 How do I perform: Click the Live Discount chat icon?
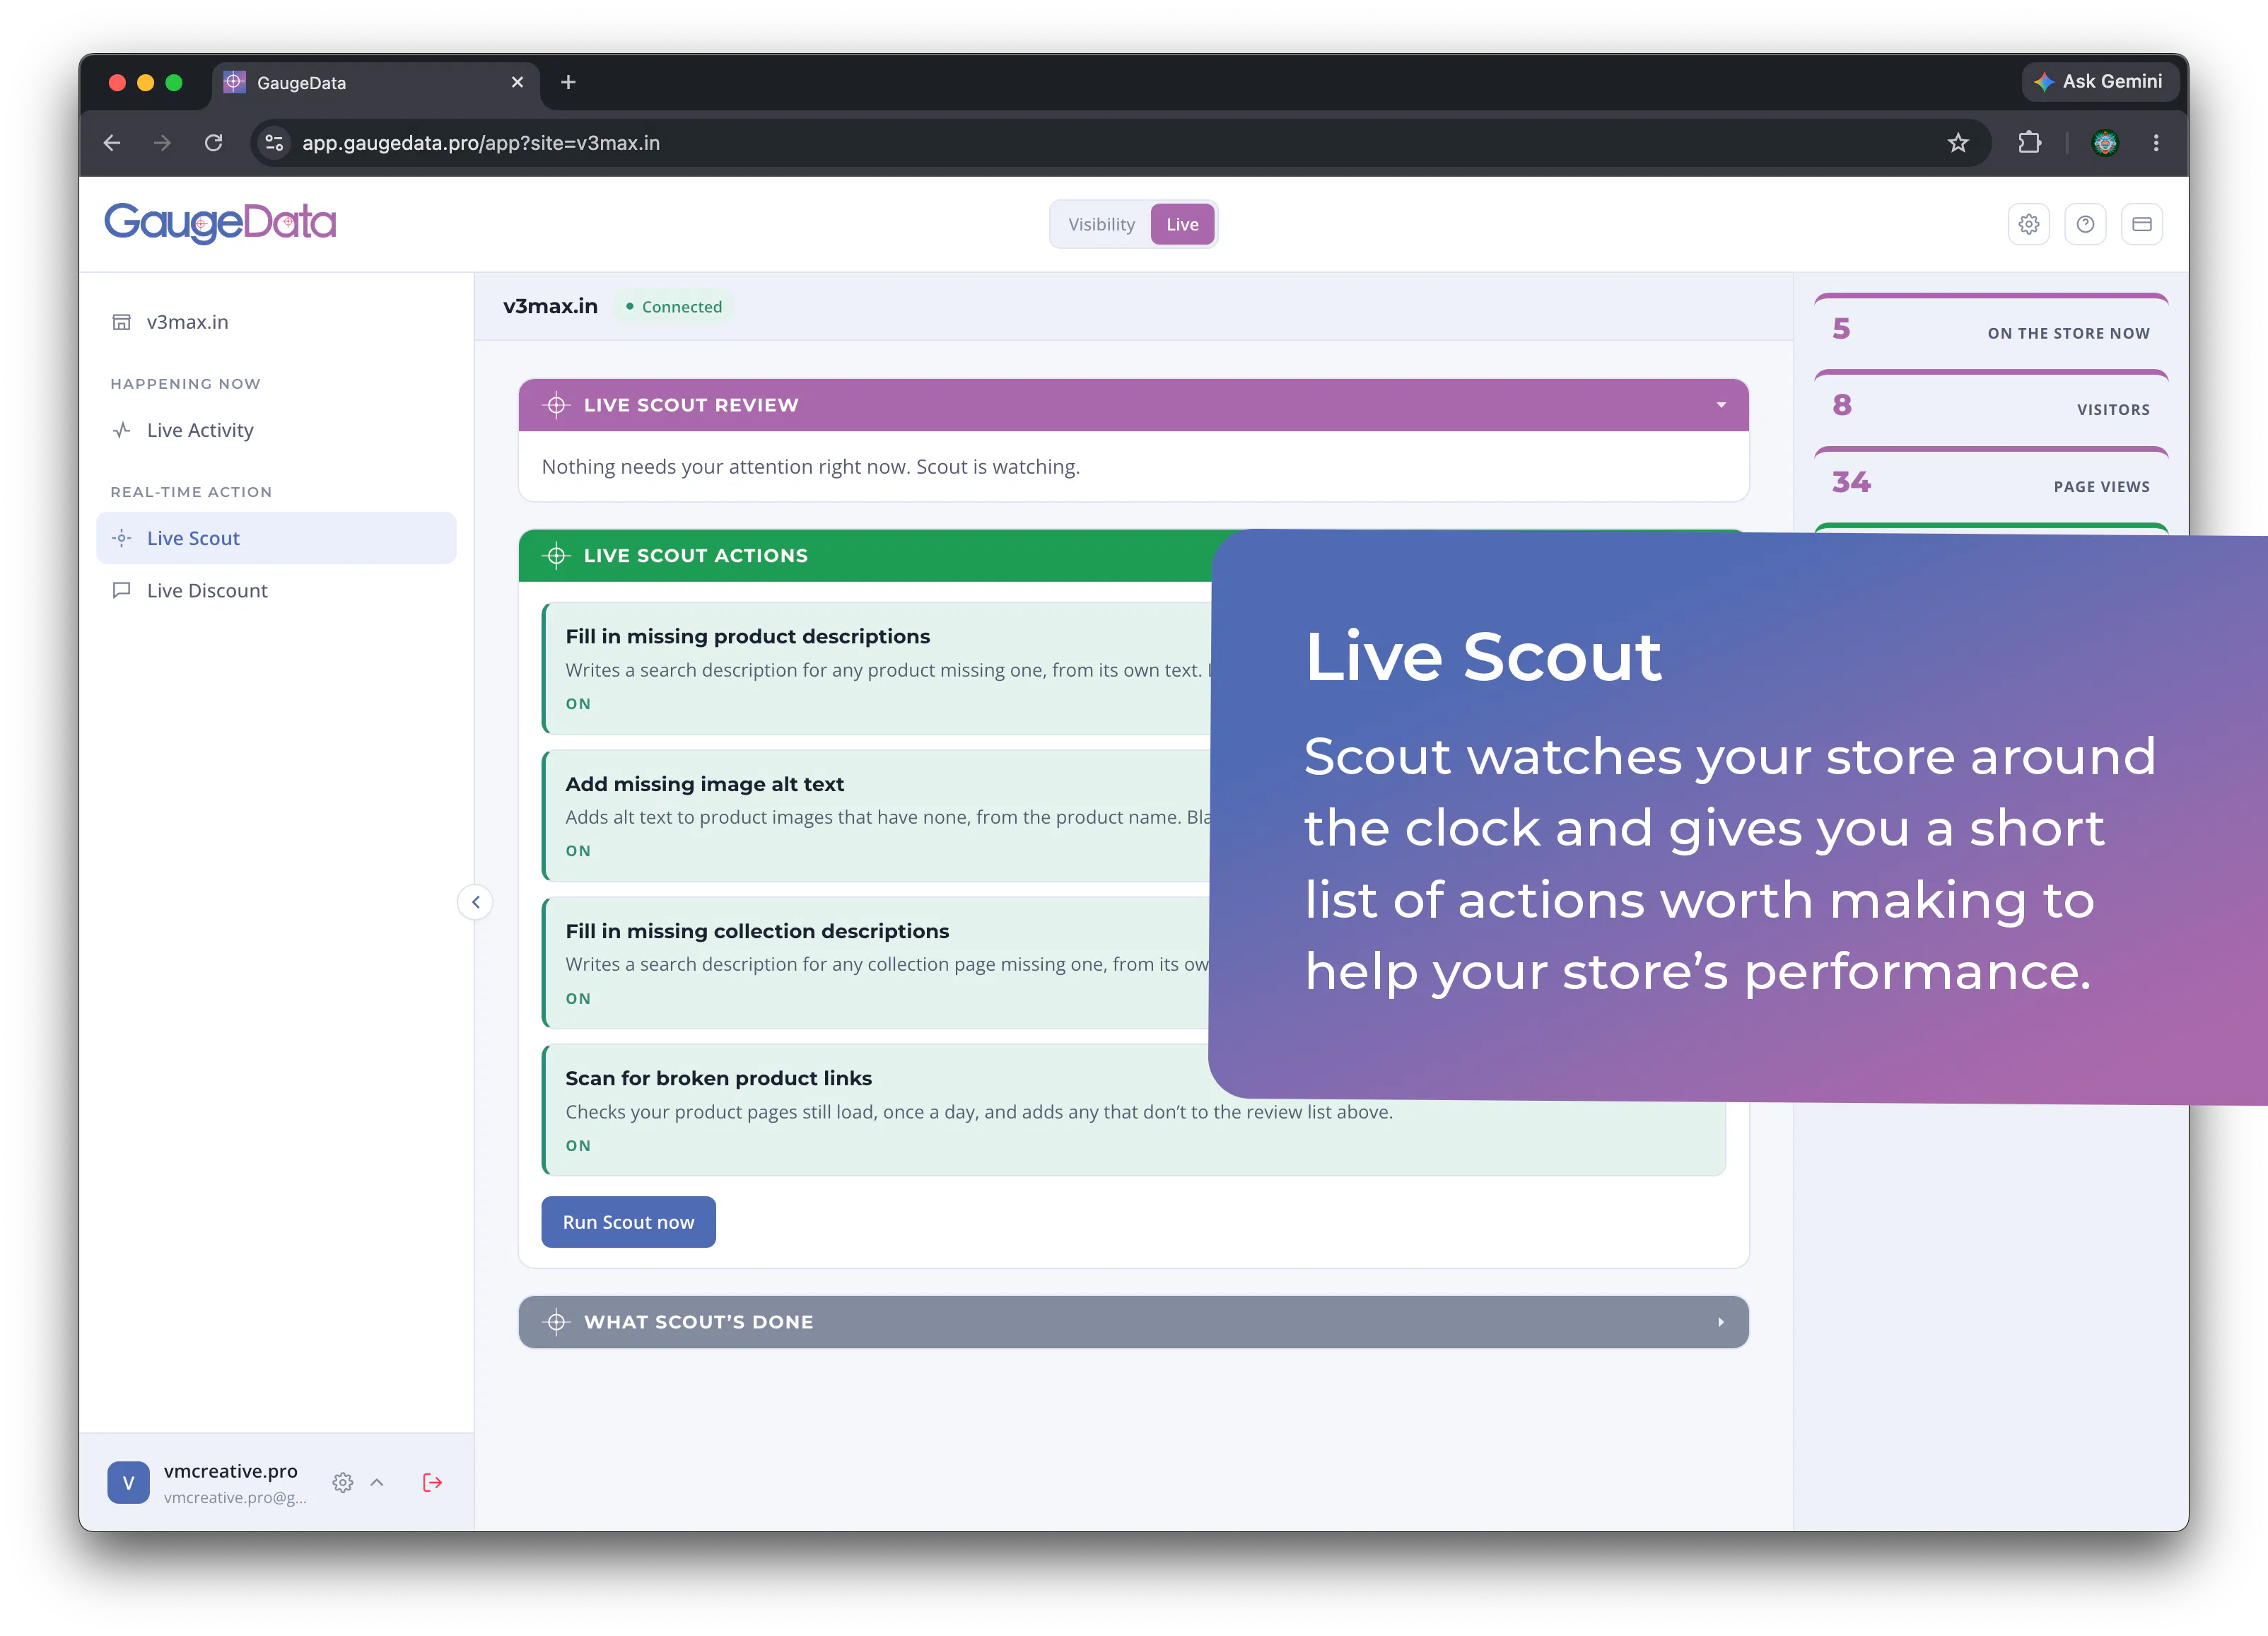[121, 590]
